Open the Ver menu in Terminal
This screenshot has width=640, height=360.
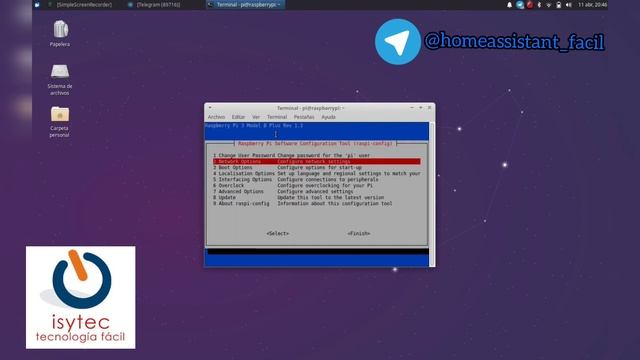click(x=256, y=117)
